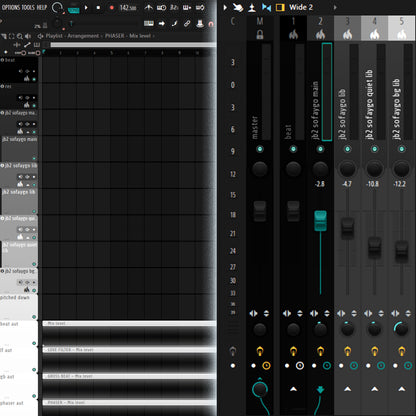The image size is (416, 416).
Task: Click the white dot on the current-track C column
Action: [x=233, y=366]
